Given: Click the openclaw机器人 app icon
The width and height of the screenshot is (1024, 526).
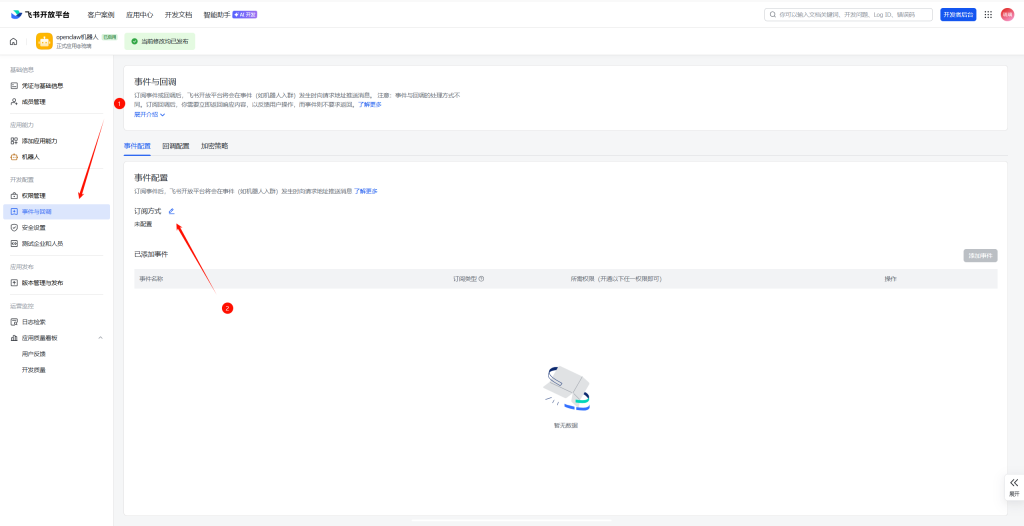Looking at the screenshot, I should (x=44, y=41).
